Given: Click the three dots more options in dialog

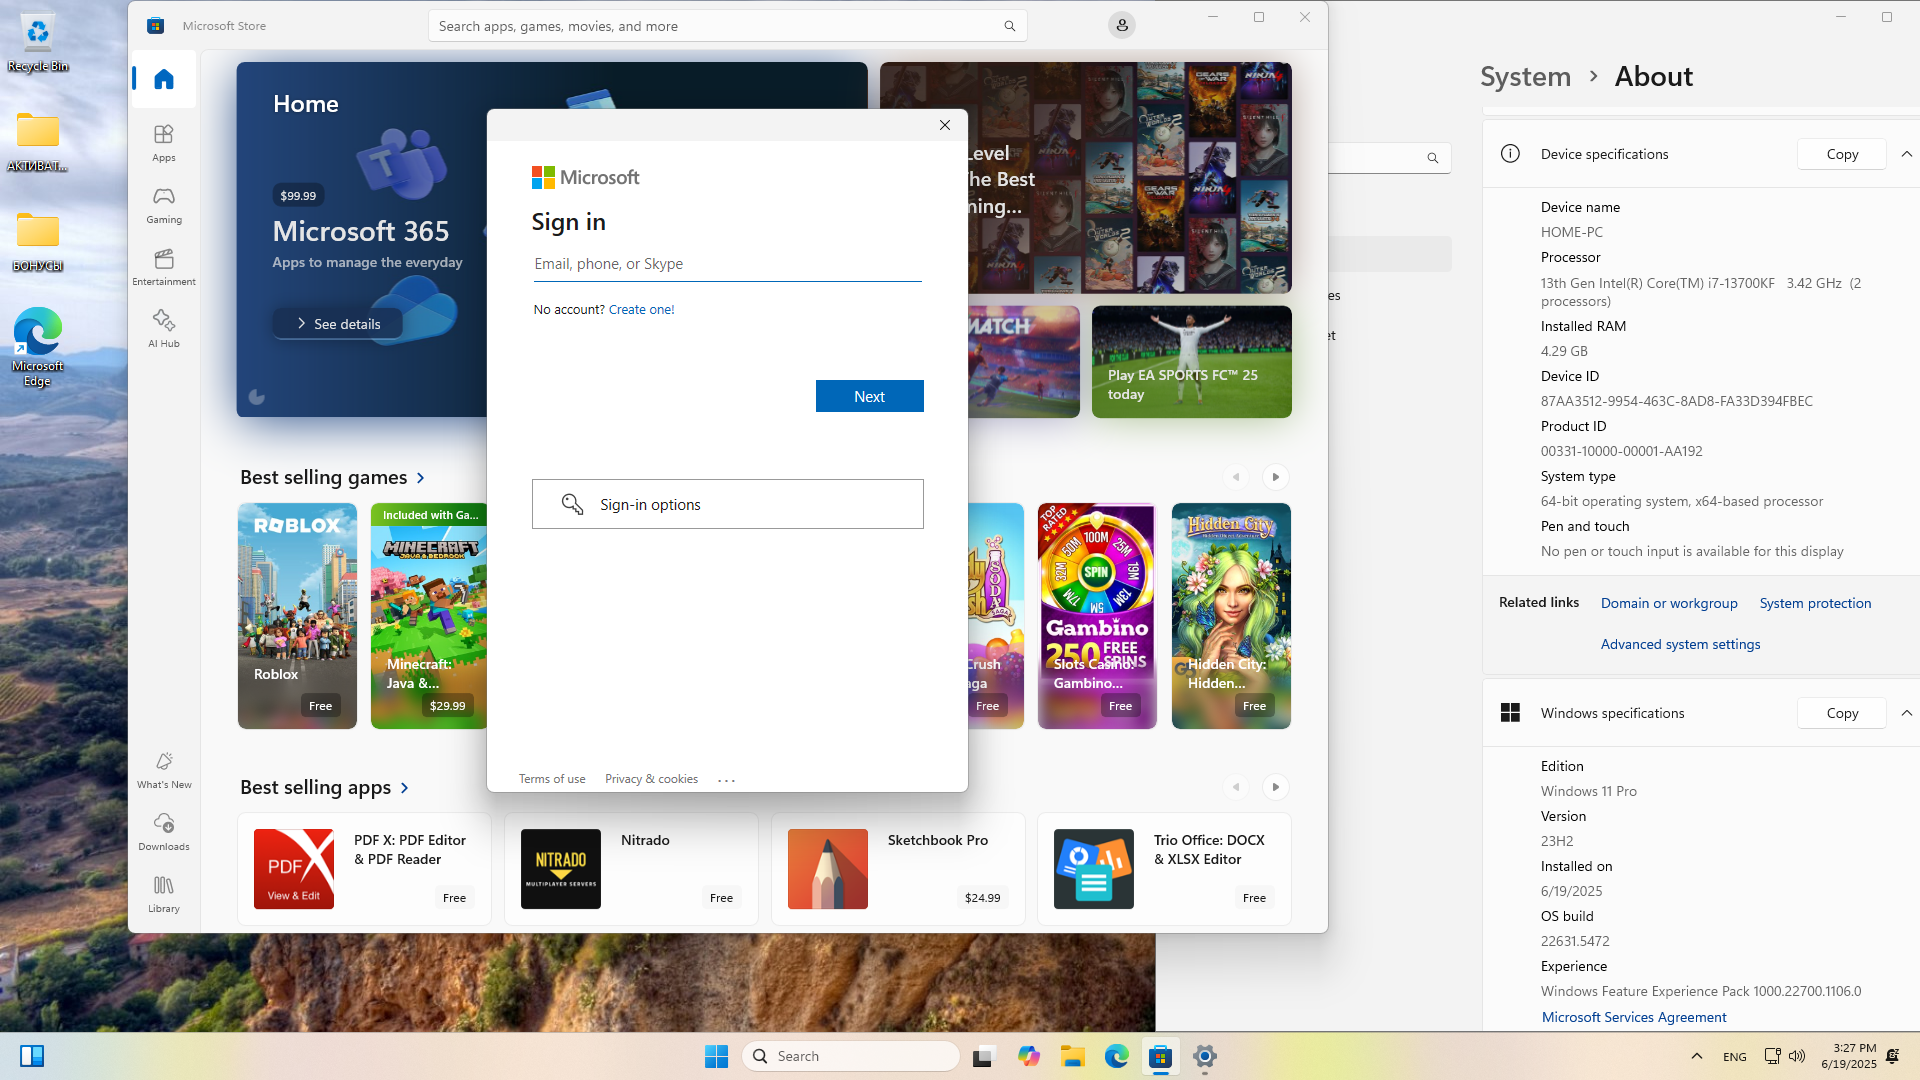Looking at the screenshot, I should pos(727,780).
